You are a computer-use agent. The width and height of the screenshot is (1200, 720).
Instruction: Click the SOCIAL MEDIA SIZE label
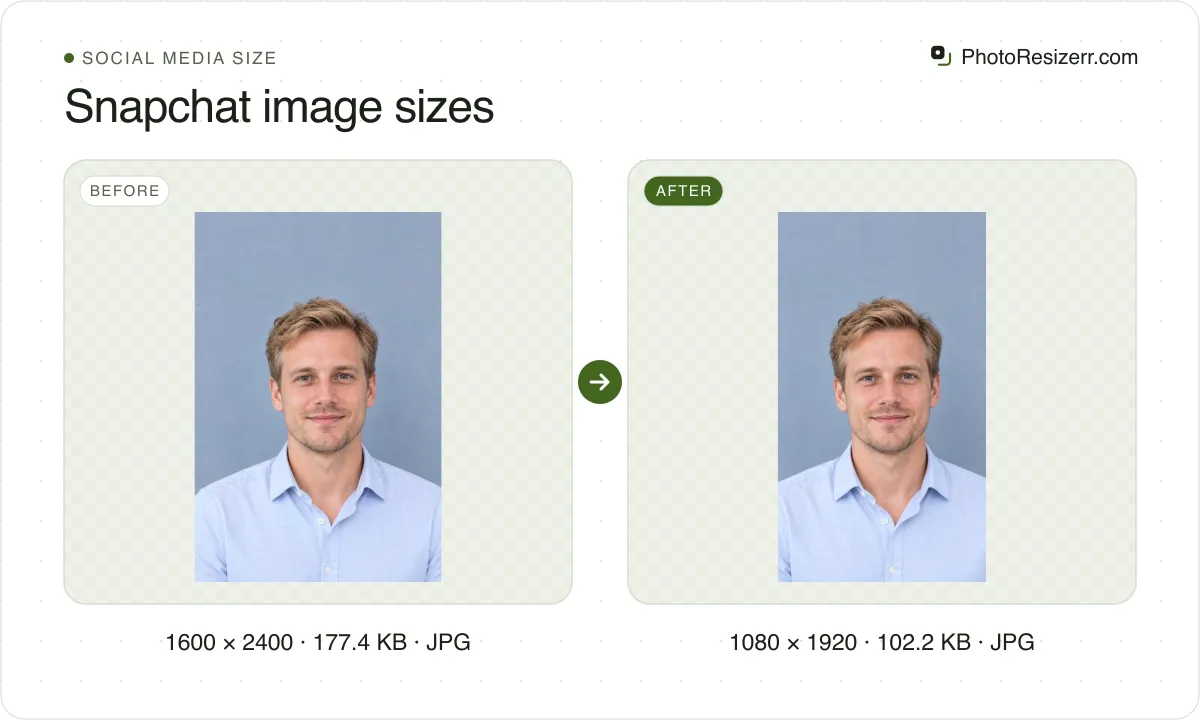tap(179, 58)
